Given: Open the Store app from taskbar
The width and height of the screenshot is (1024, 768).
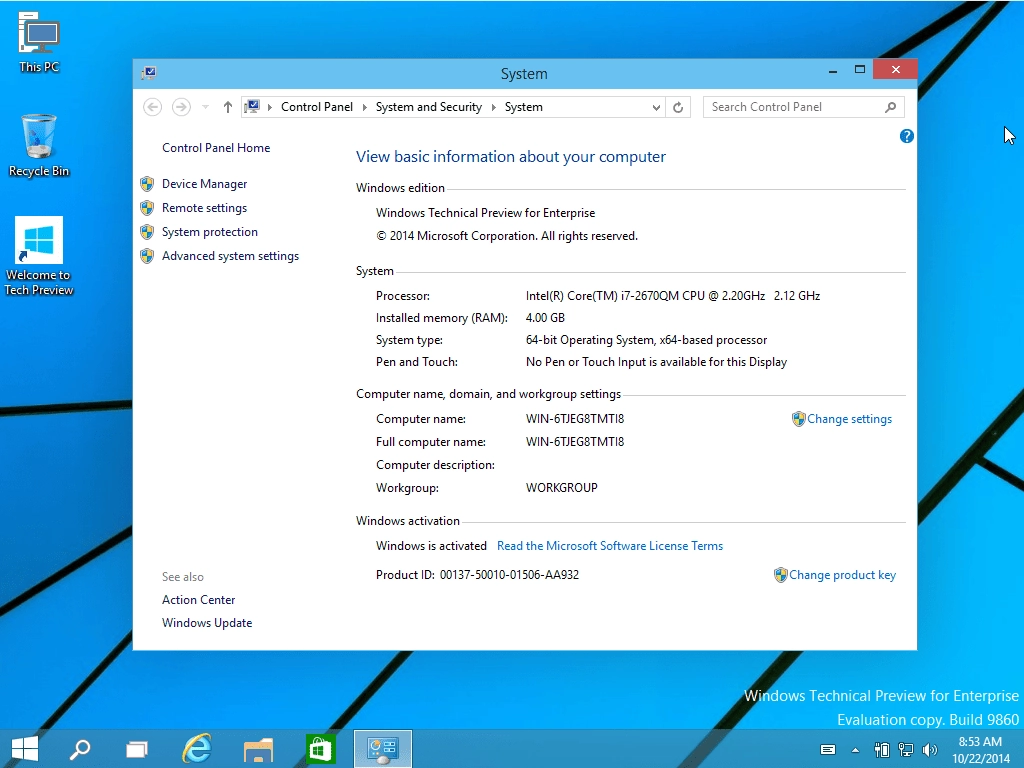Looking at the screenshot, I should [320, 749].
